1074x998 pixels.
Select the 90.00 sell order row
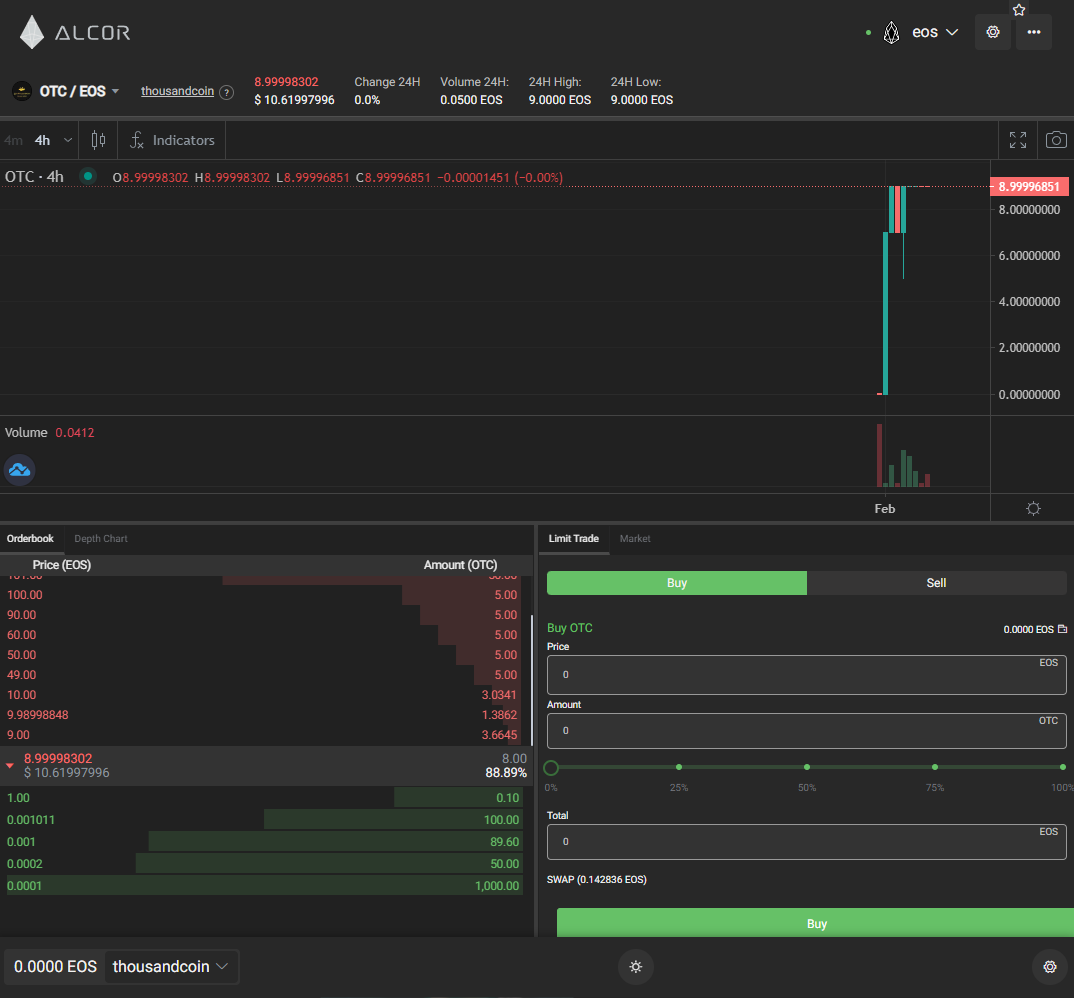point(264,614)
